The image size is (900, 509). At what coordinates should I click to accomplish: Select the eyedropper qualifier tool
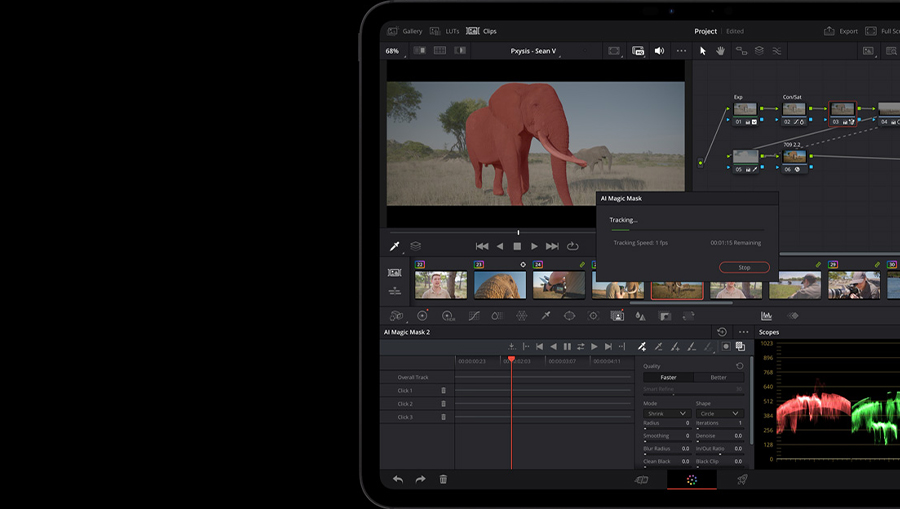click(395, 246)
